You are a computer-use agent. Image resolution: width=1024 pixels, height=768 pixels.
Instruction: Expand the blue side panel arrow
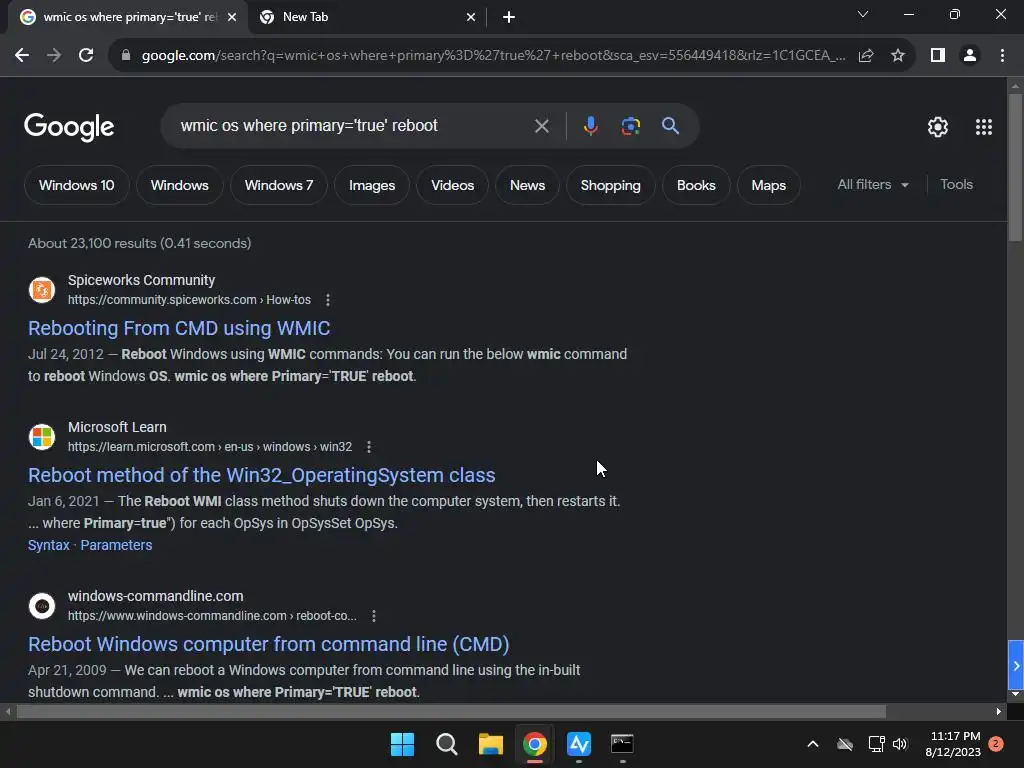coord(1016,665)
